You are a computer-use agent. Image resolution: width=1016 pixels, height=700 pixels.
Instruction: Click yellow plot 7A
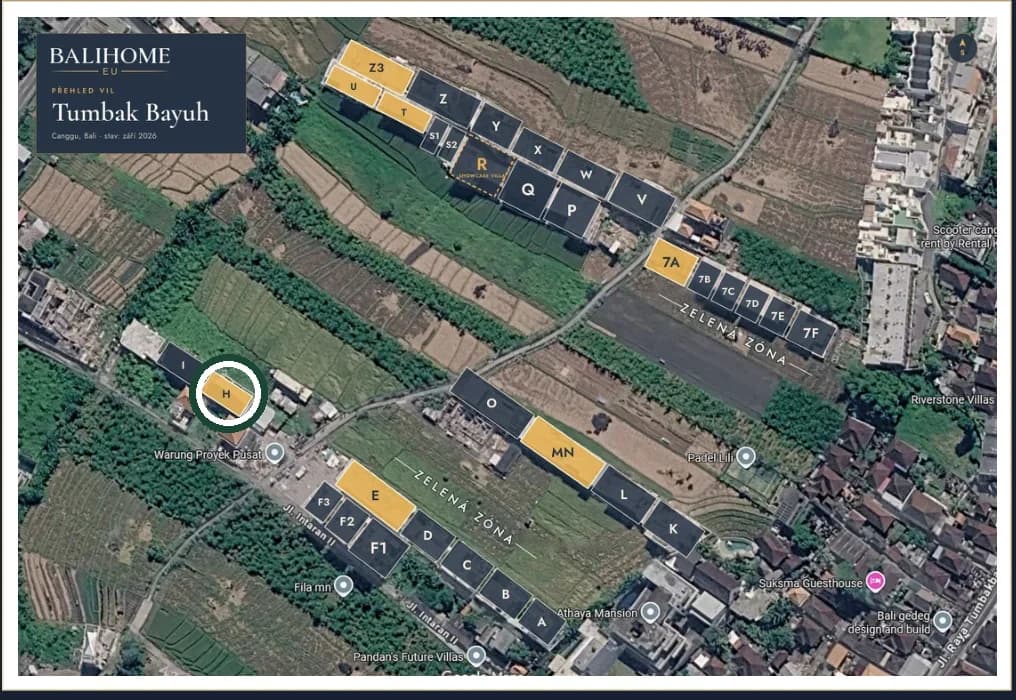(671, 262)
